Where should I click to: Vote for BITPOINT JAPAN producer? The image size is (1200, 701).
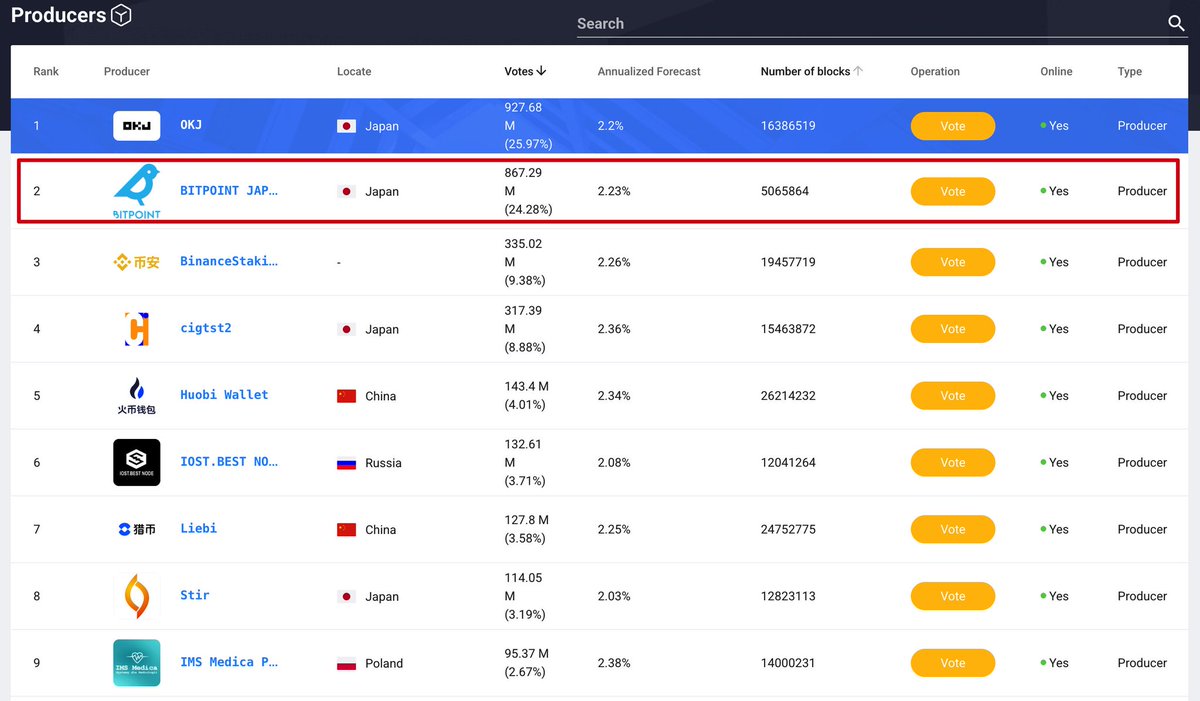pyautogui.click(x=952, y=191)
